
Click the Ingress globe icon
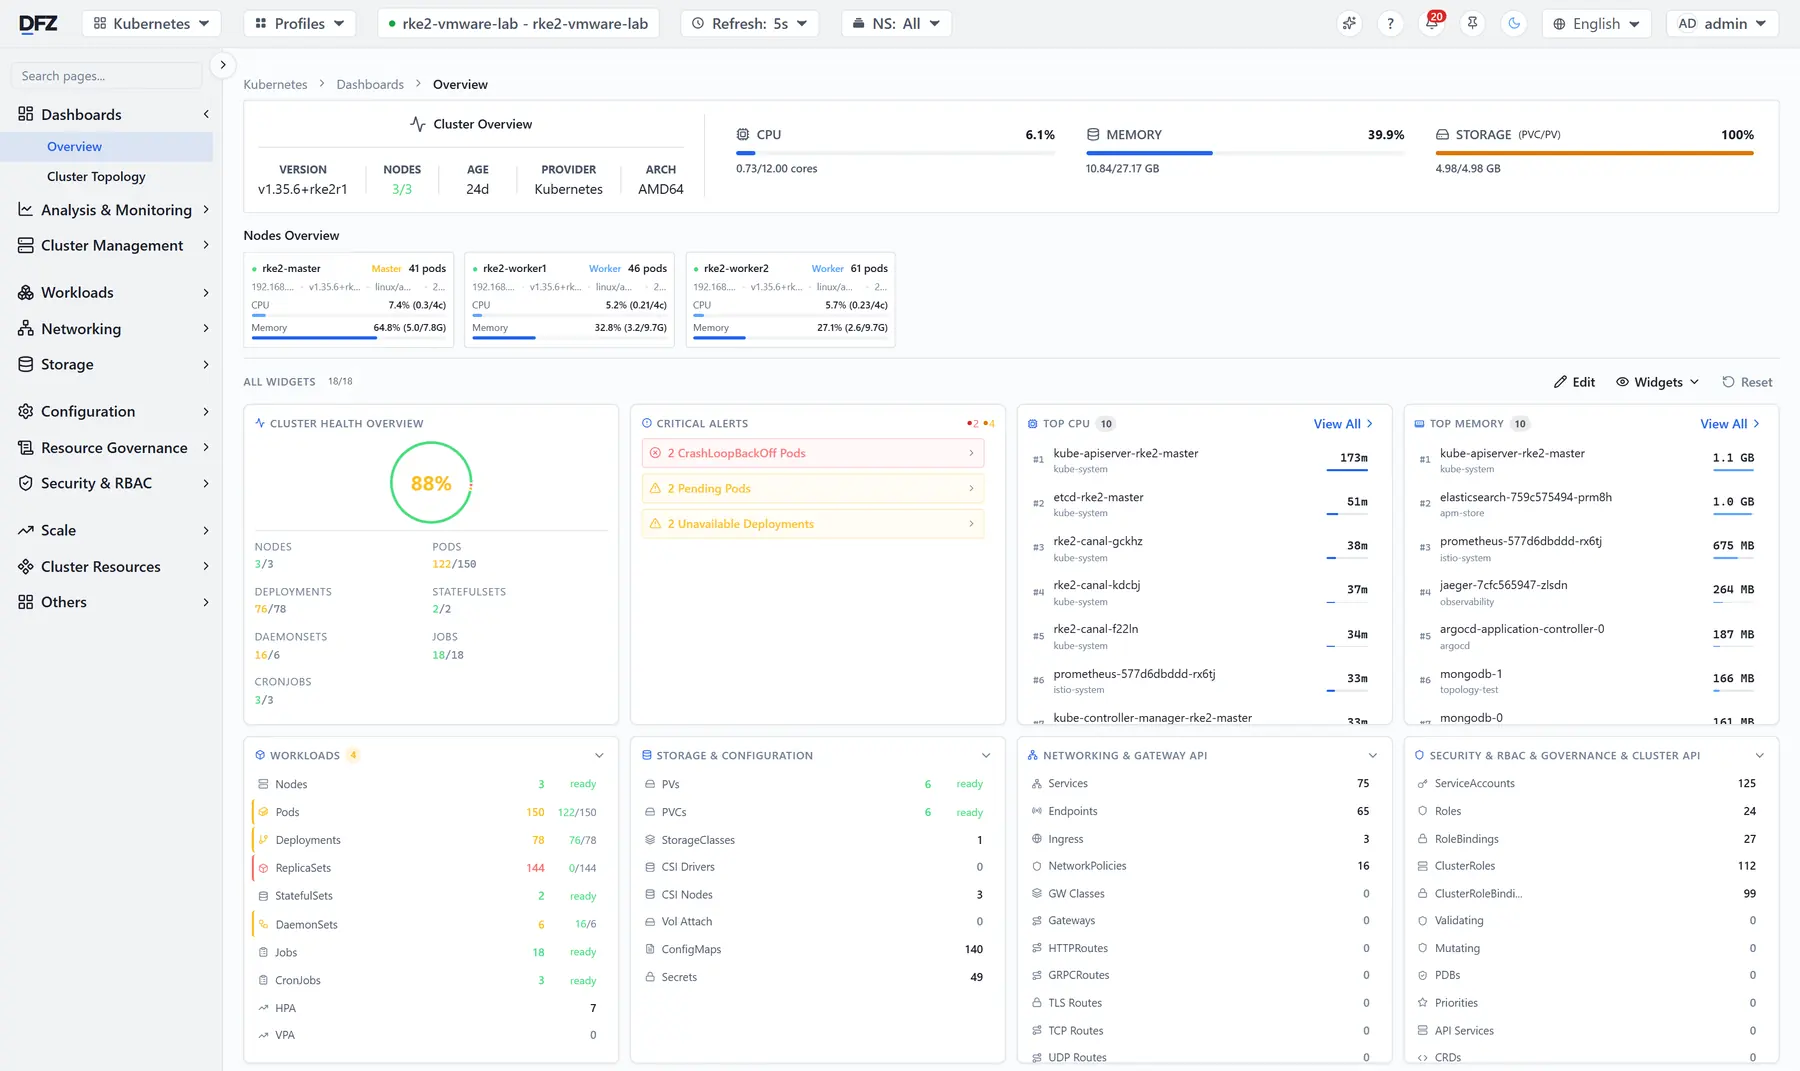click(1037, 839)
